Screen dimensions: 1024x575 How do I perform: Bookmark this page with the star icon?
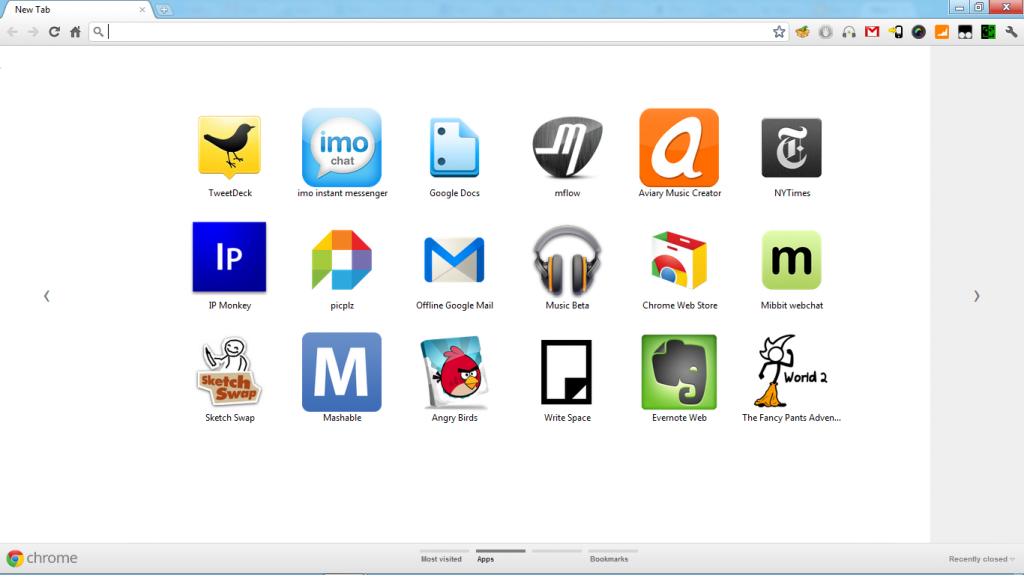click(779, 31)
